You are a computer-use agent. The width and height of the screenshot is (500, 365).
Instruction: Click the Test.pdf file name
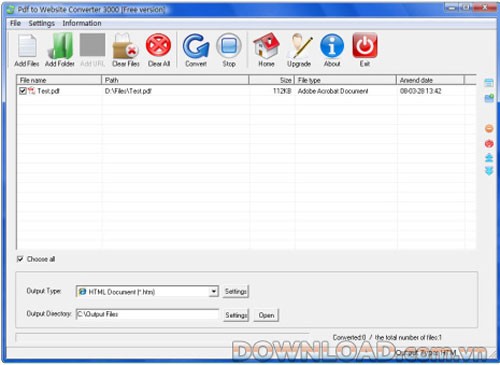[48, 91]
